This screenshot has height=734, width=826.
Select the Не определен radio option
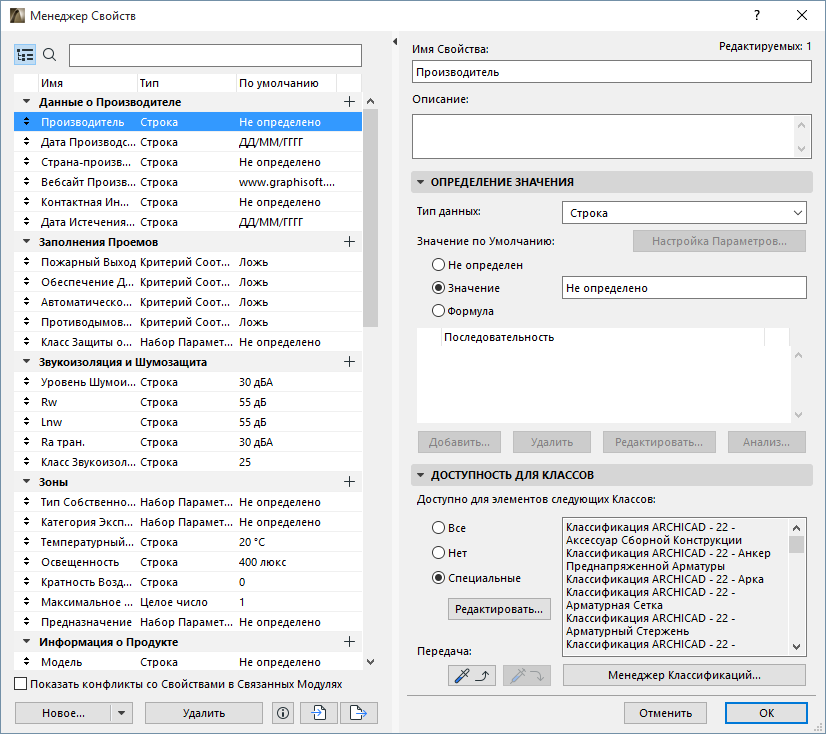(438, 265)
